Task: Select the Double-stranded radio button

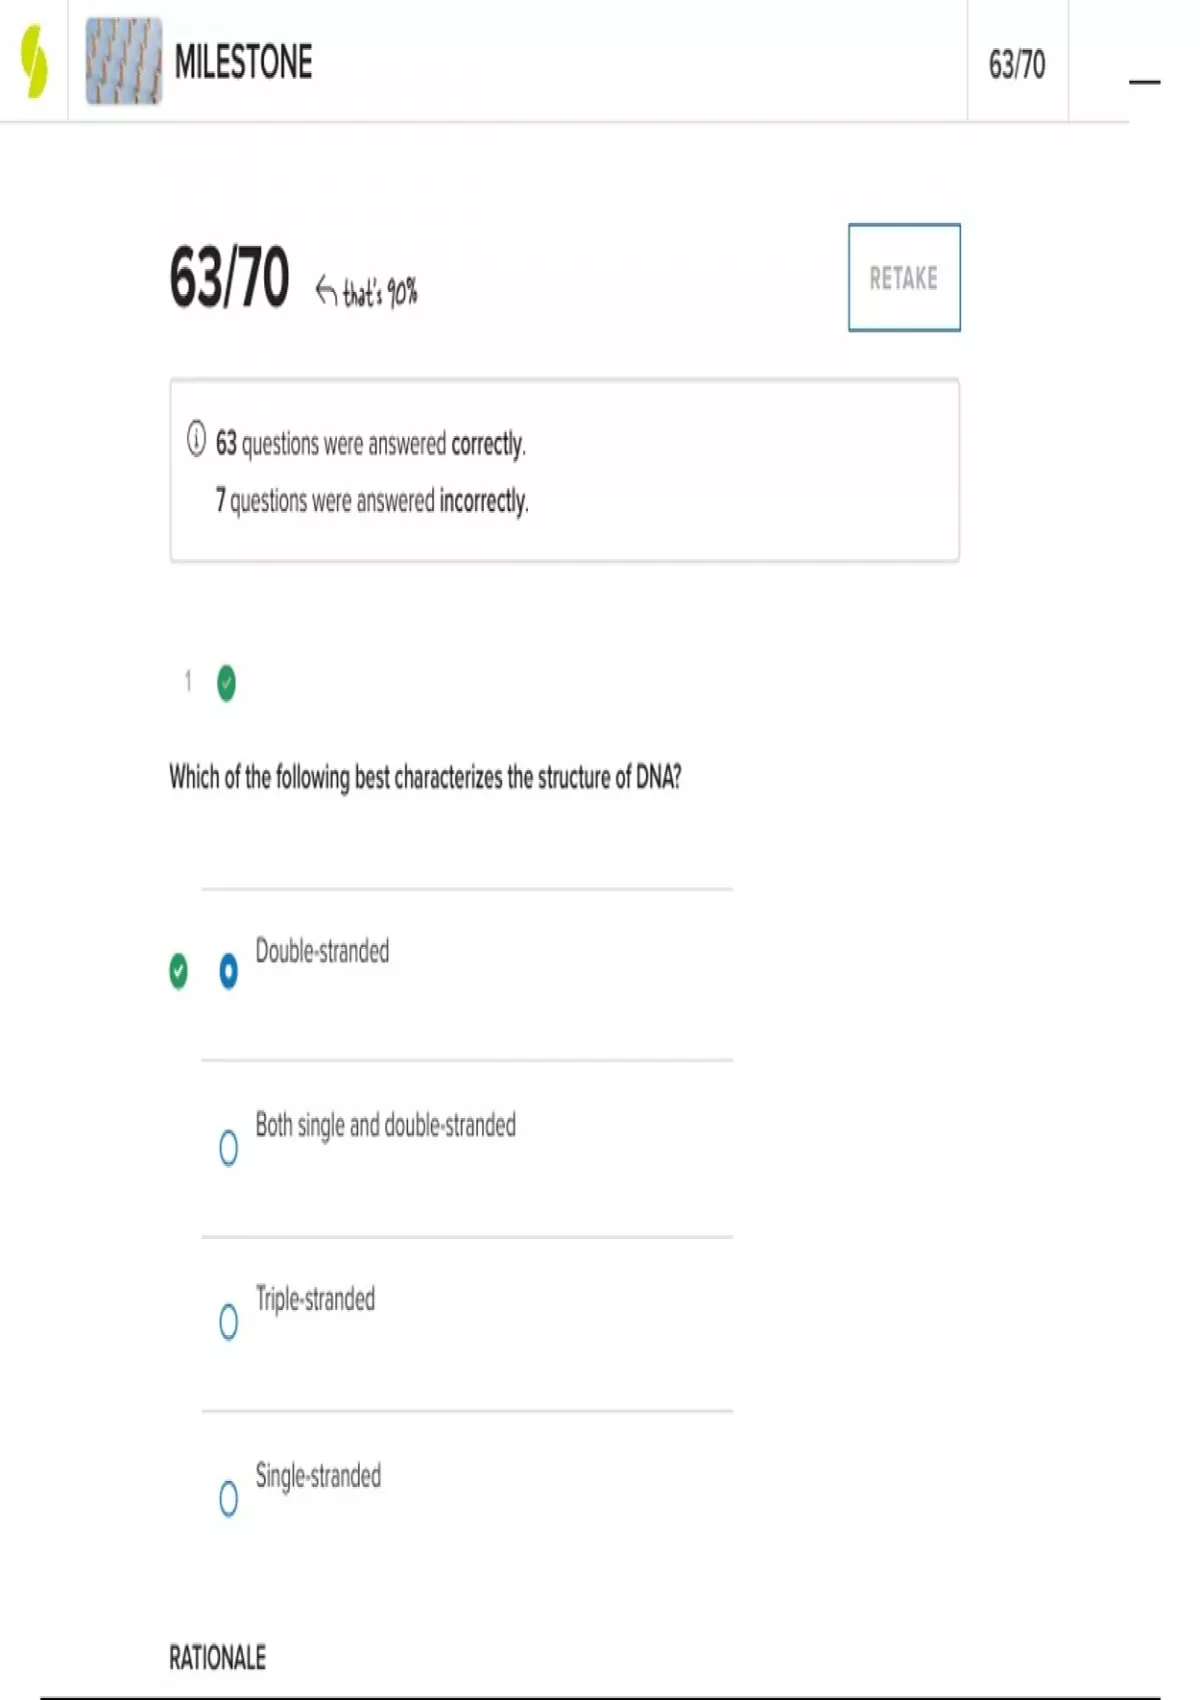Action: pos(228,971)
